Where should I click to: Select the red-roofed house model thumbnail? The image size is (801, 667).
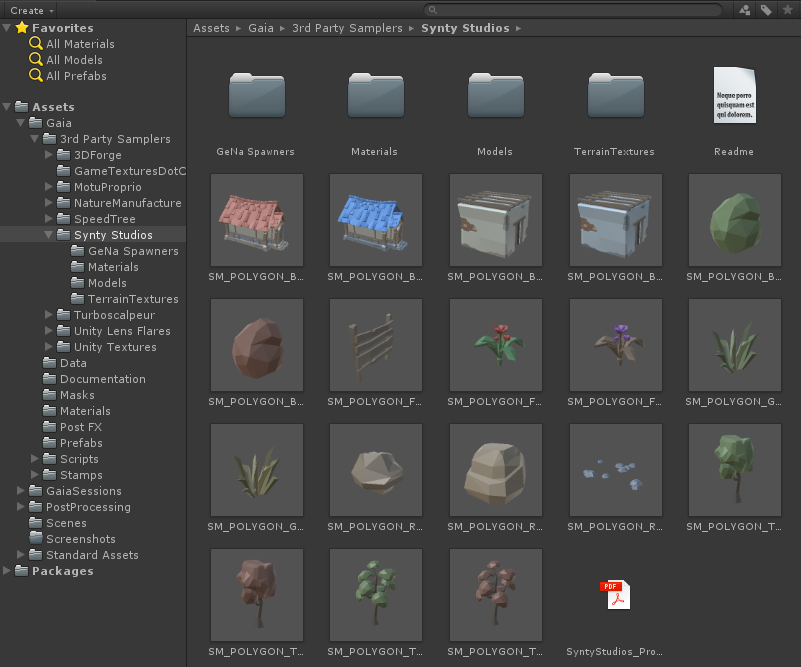click(x=256, y=220)
